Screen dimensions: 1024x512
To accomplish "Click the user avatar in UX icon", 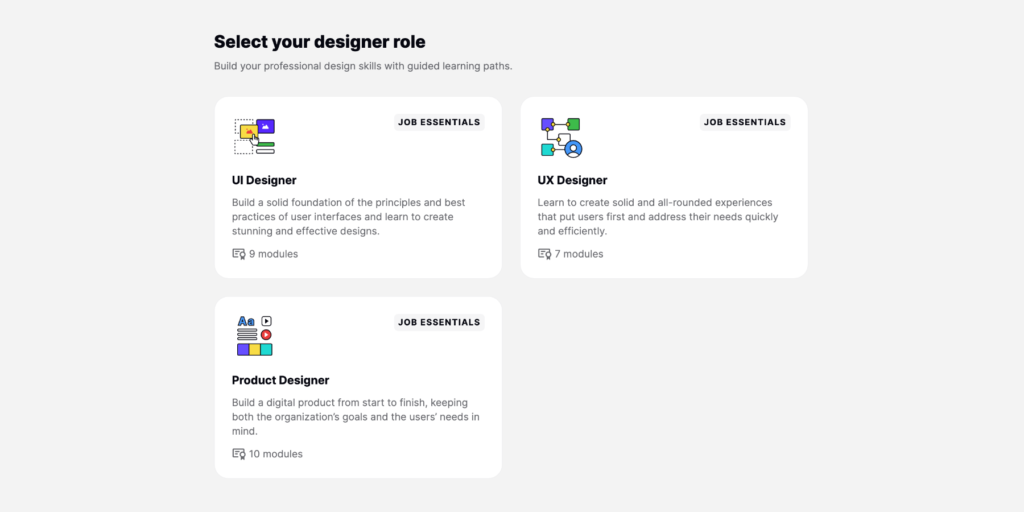I will (x=573, y=149).
